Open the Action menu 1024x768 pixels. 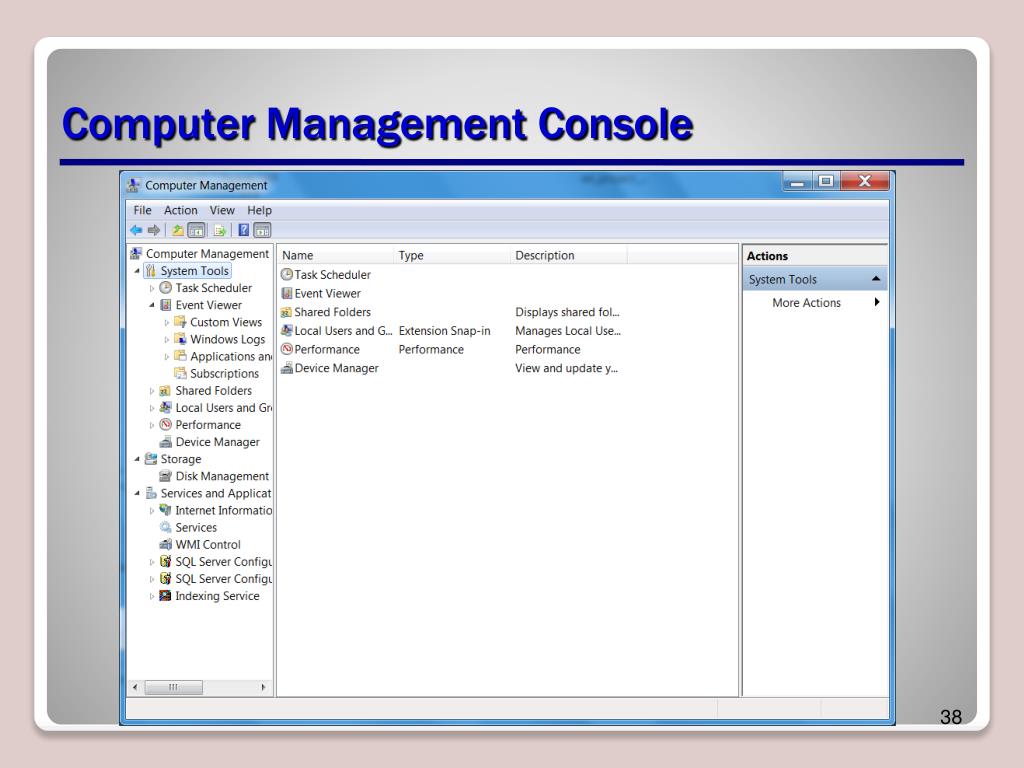coord(180,210)
